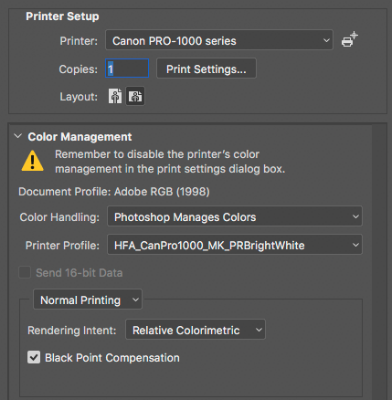Click the Printer Setup heading

point(62,16)
